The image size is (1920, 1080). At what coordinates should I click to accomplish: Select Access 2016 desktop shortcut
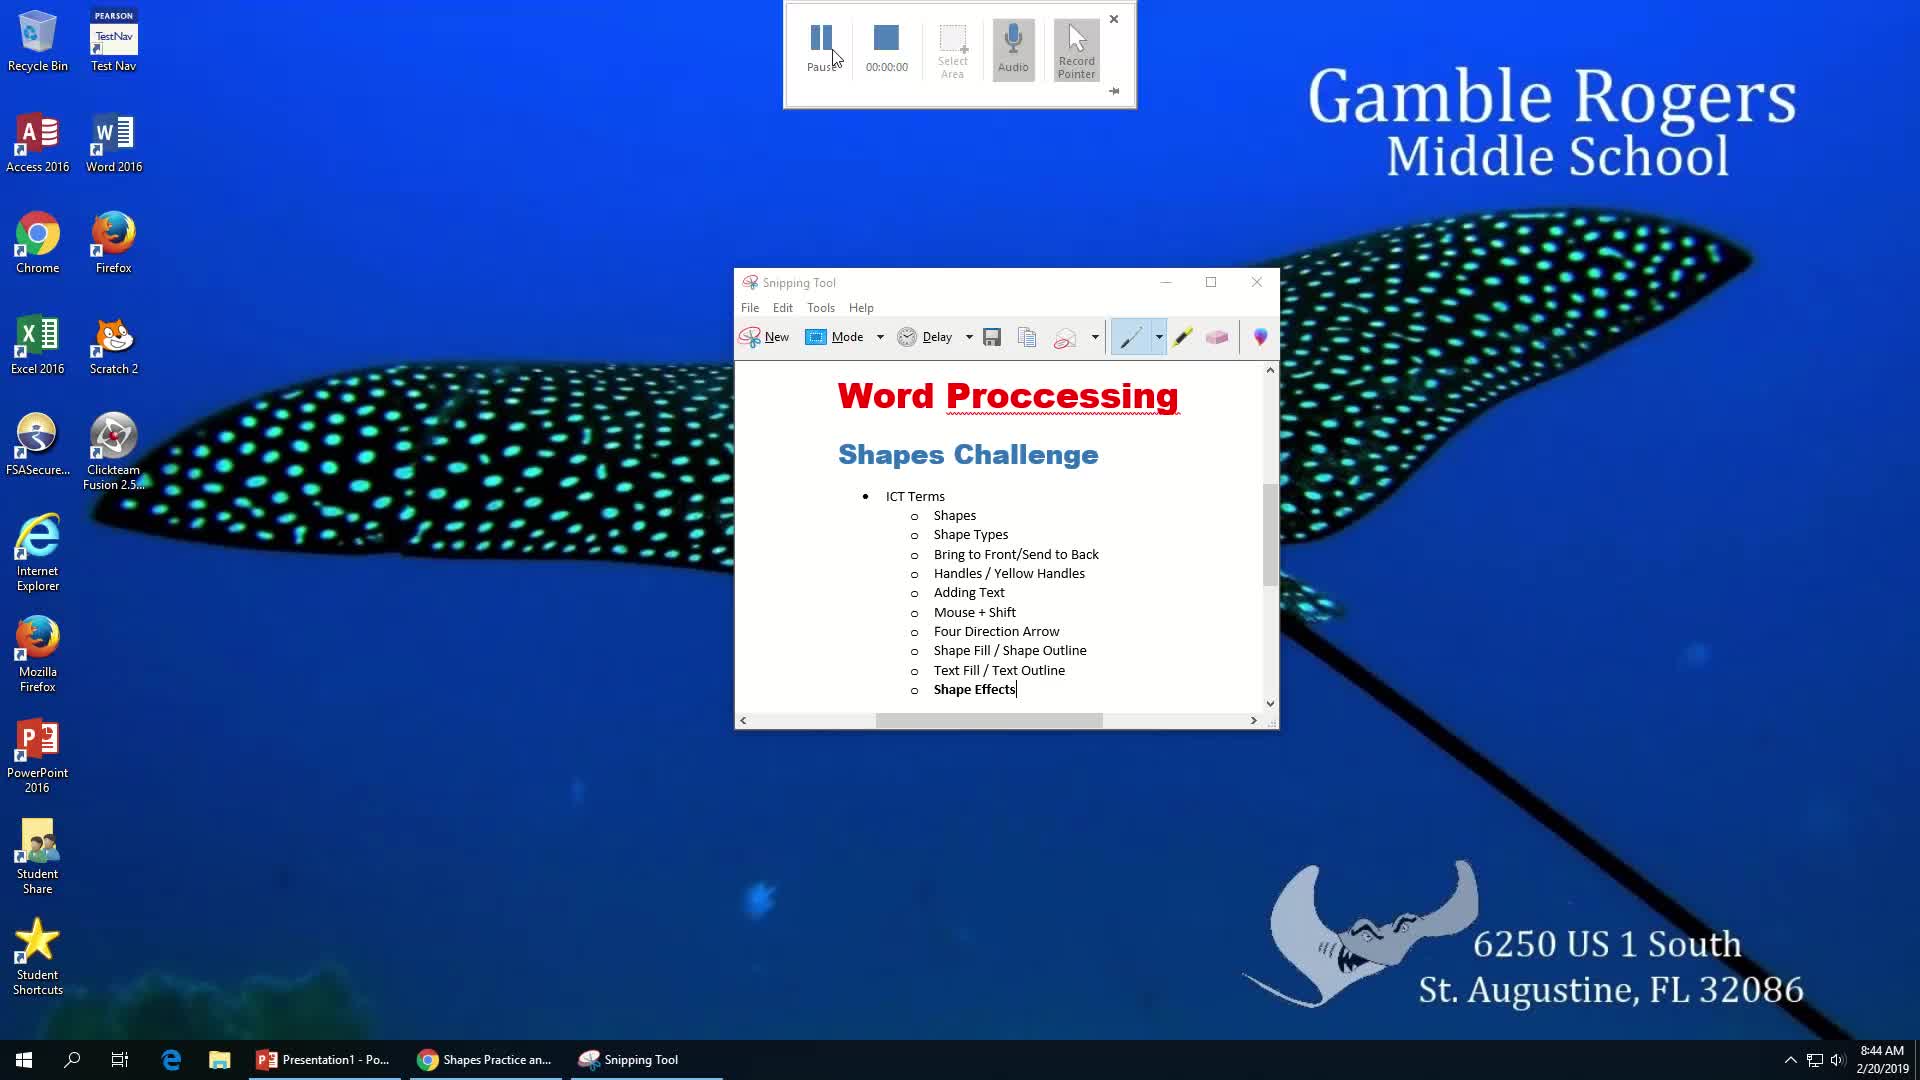37,143
